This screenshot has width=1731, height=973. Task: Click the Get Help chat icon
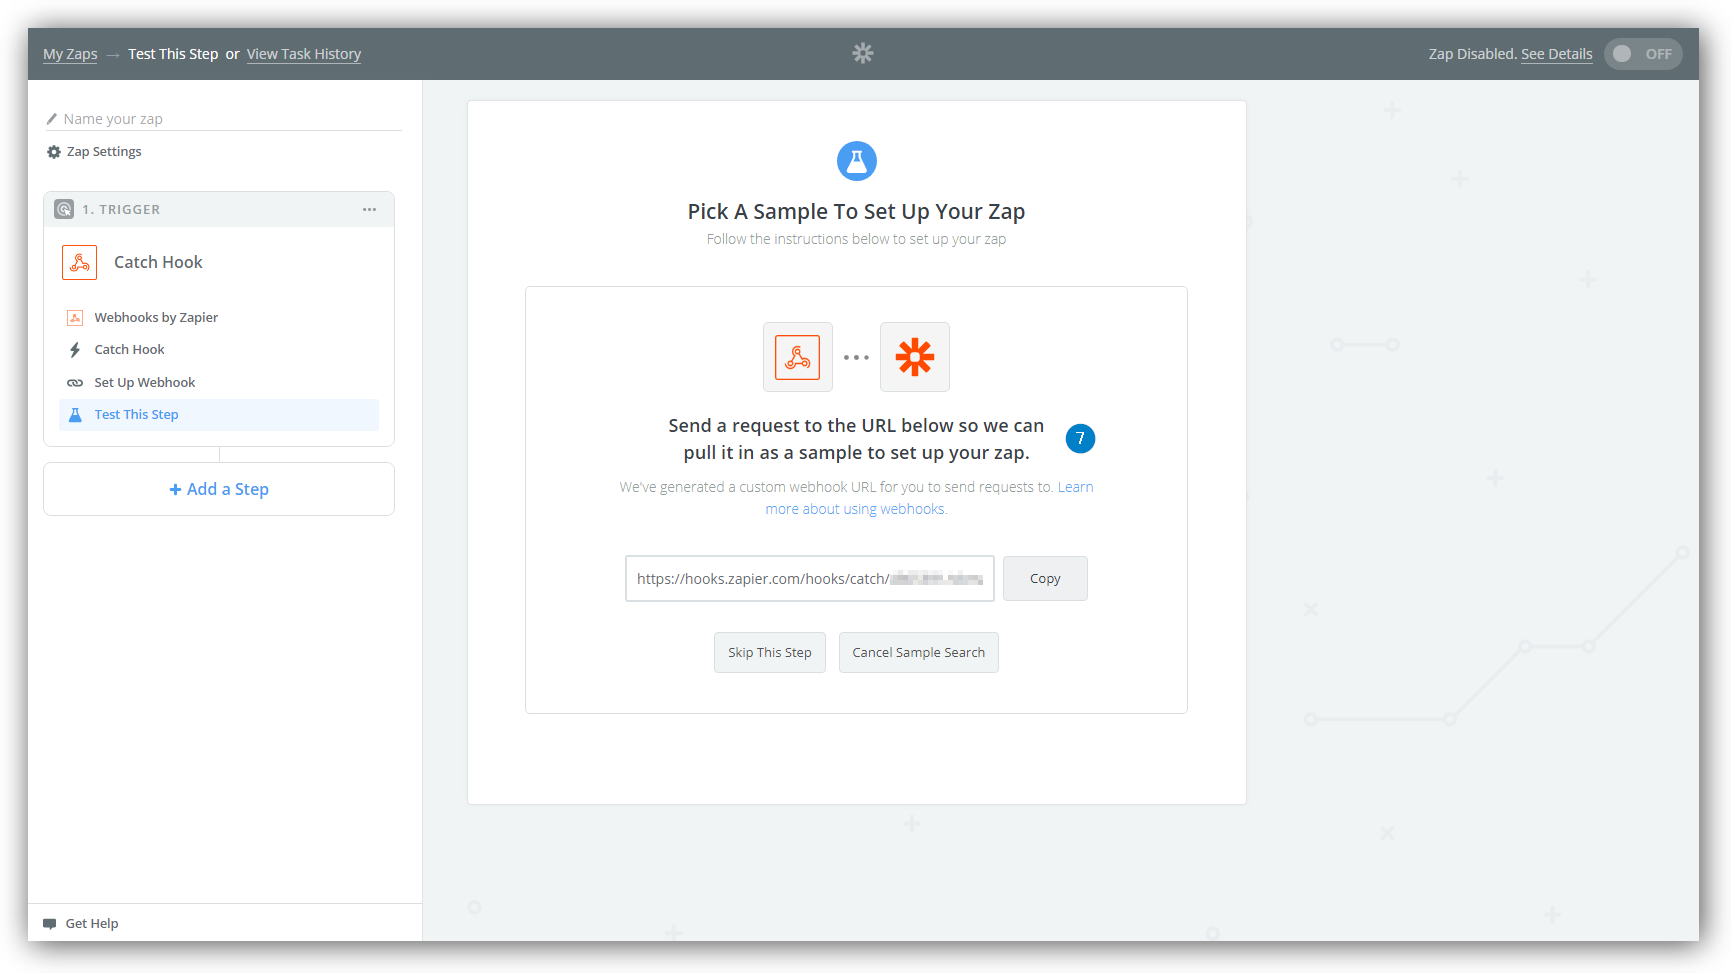pos(50,924)
